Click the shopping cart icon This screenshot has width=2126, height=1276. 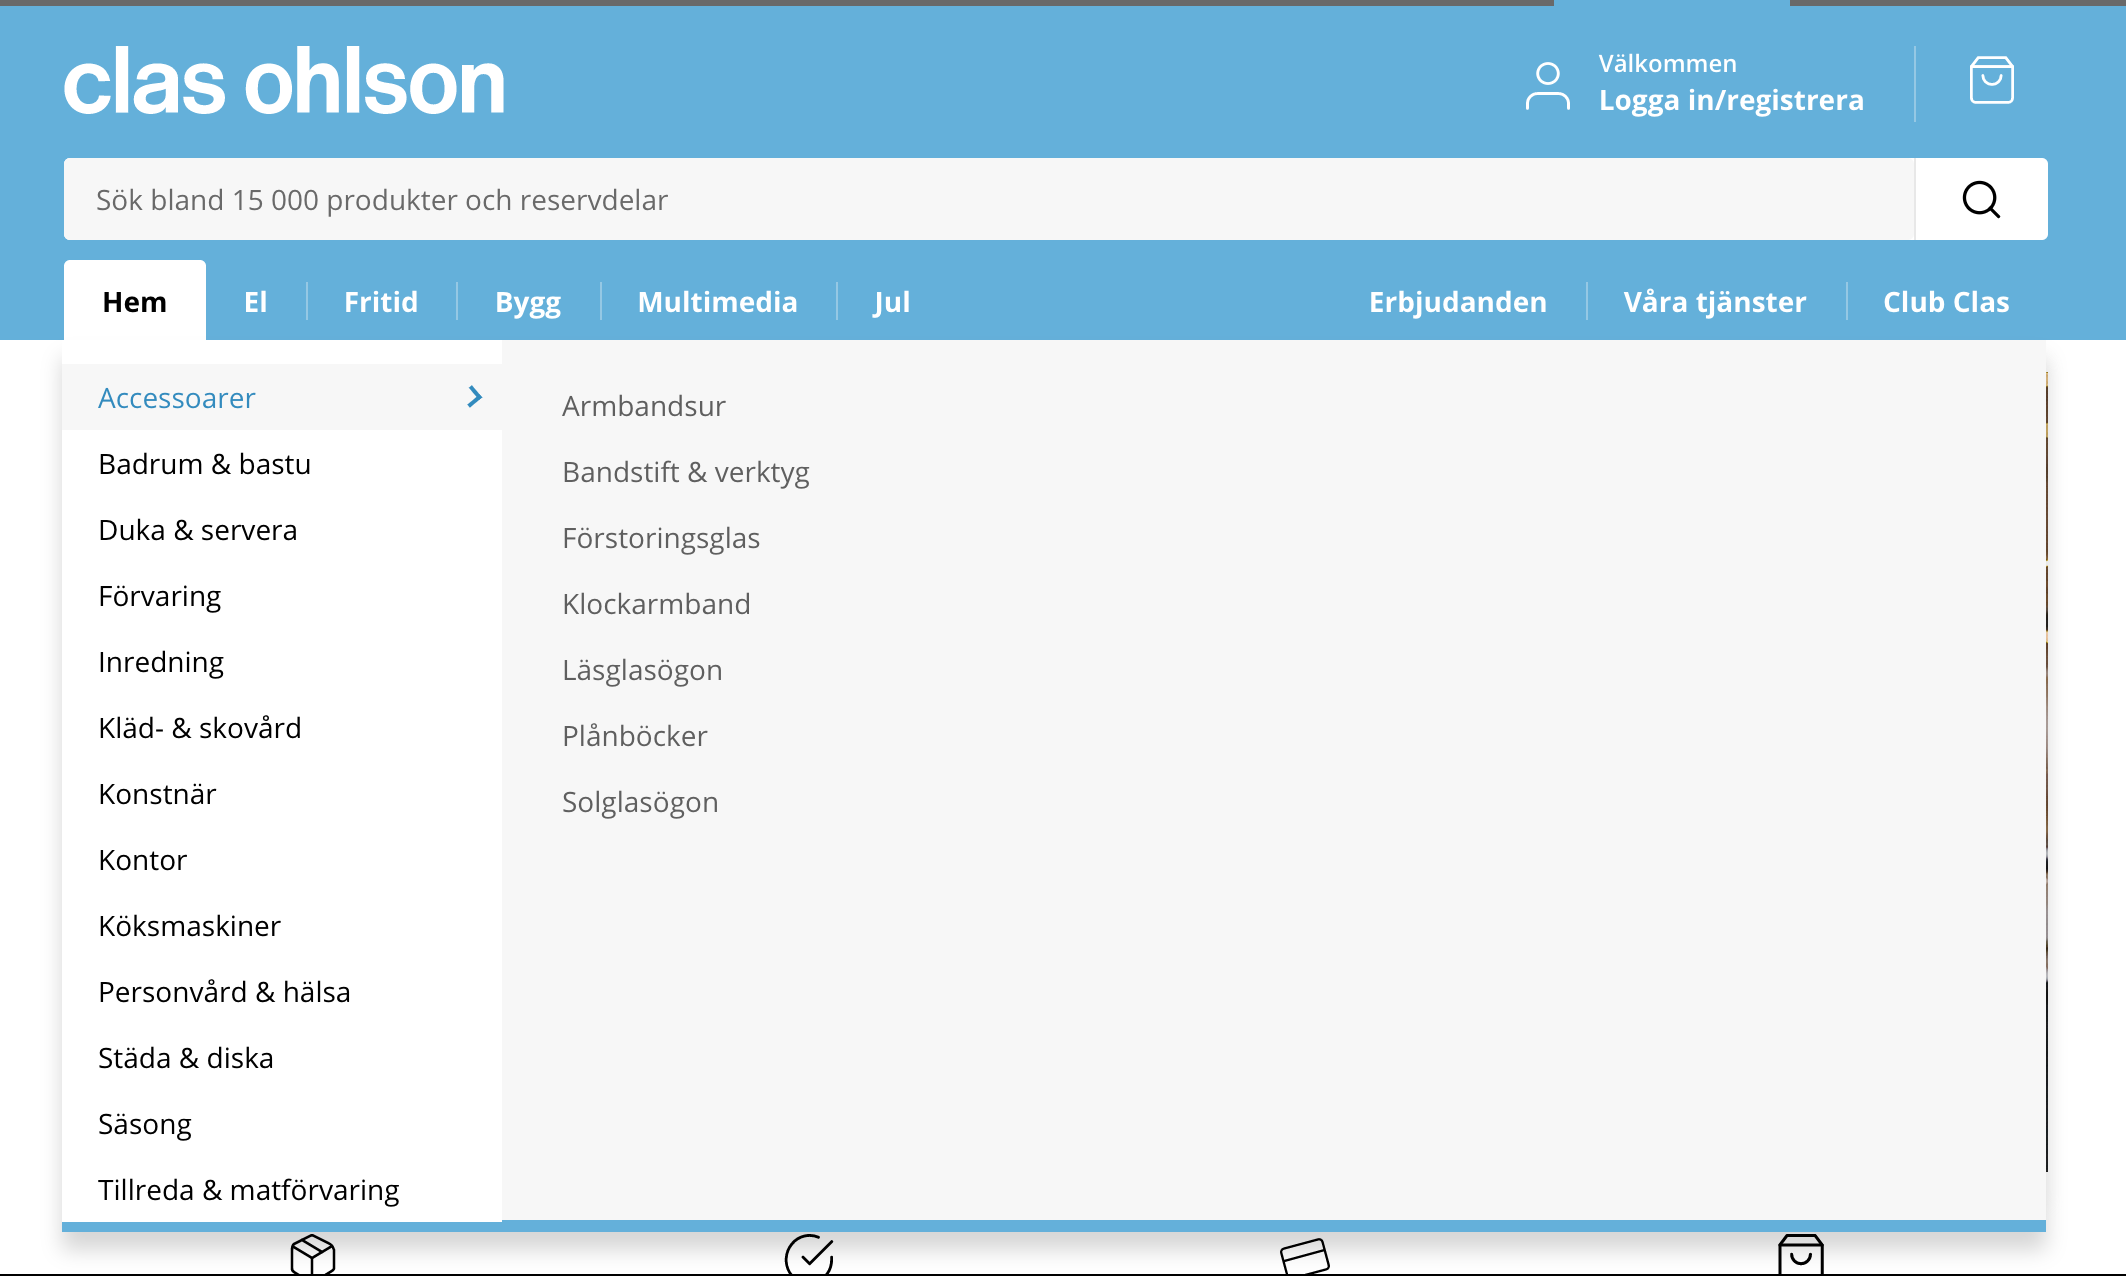pyautogui.click(x=1991, y=81)
